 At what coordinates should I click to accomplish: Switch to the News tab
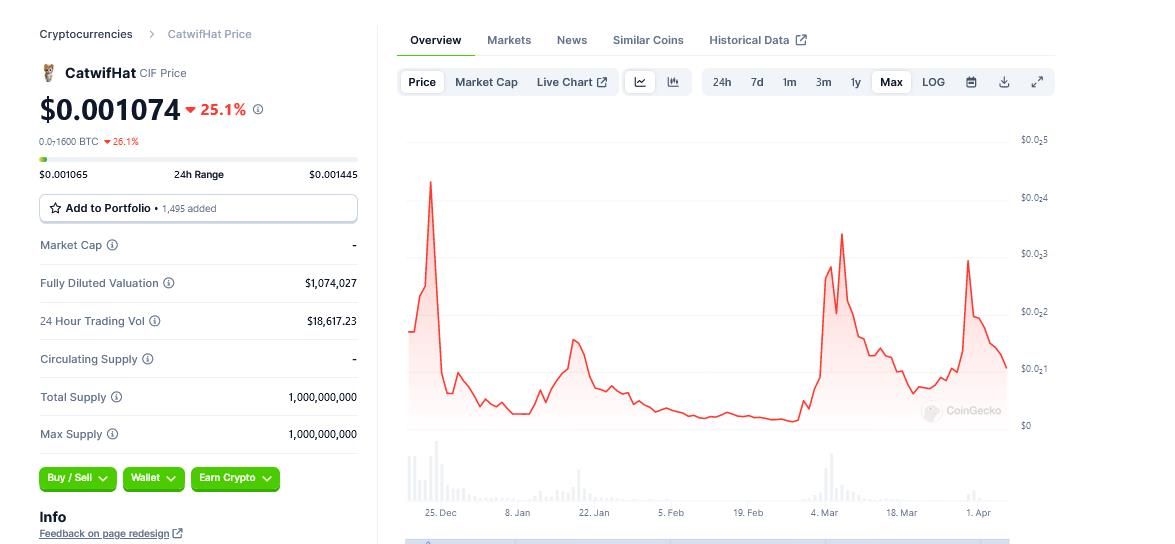pos(572,40)
